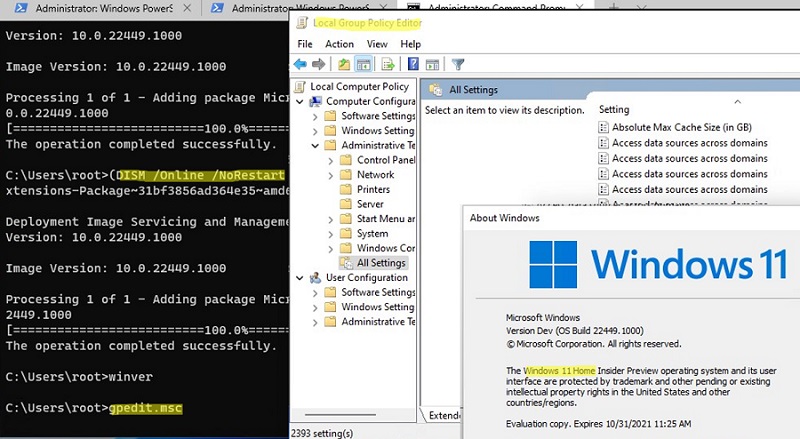The width and height of the screenshot is (800, 439).
Task: Collapse the User Configuration tree node
Action: pyautogui.click(x=303, y=278)
